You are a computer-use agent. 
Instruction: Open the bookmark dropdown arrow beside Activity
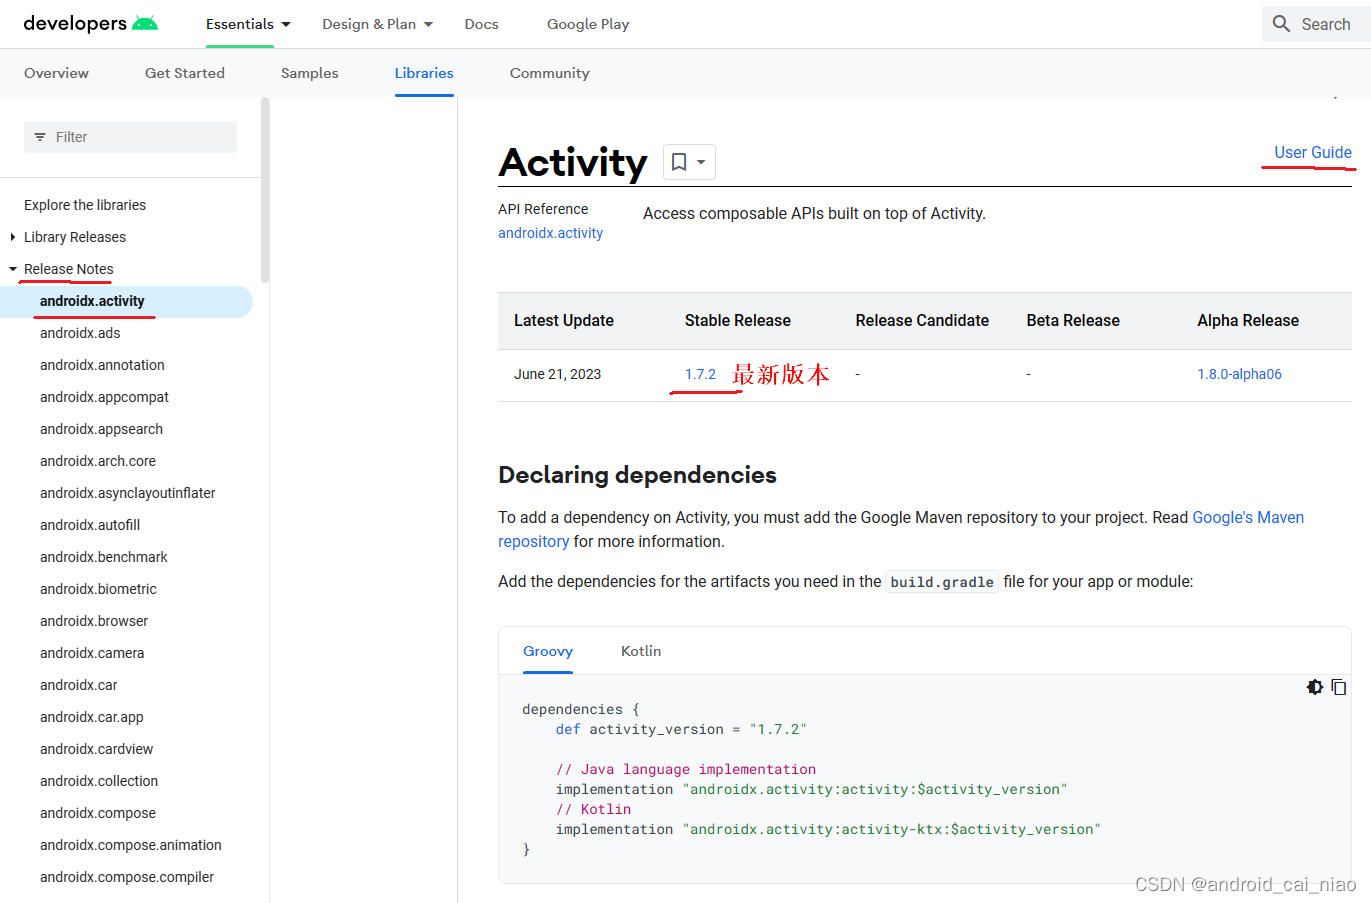point(701,162)
